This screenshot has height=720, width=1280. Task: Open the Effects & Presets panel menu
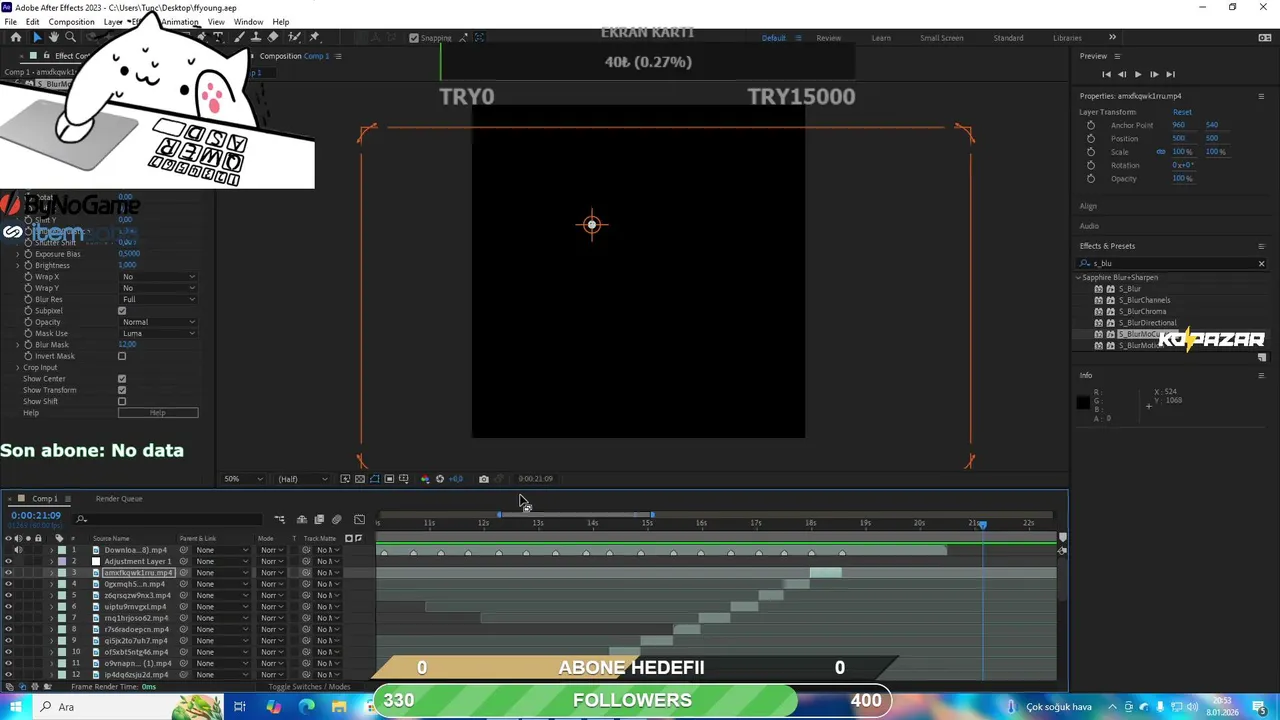1261,246
